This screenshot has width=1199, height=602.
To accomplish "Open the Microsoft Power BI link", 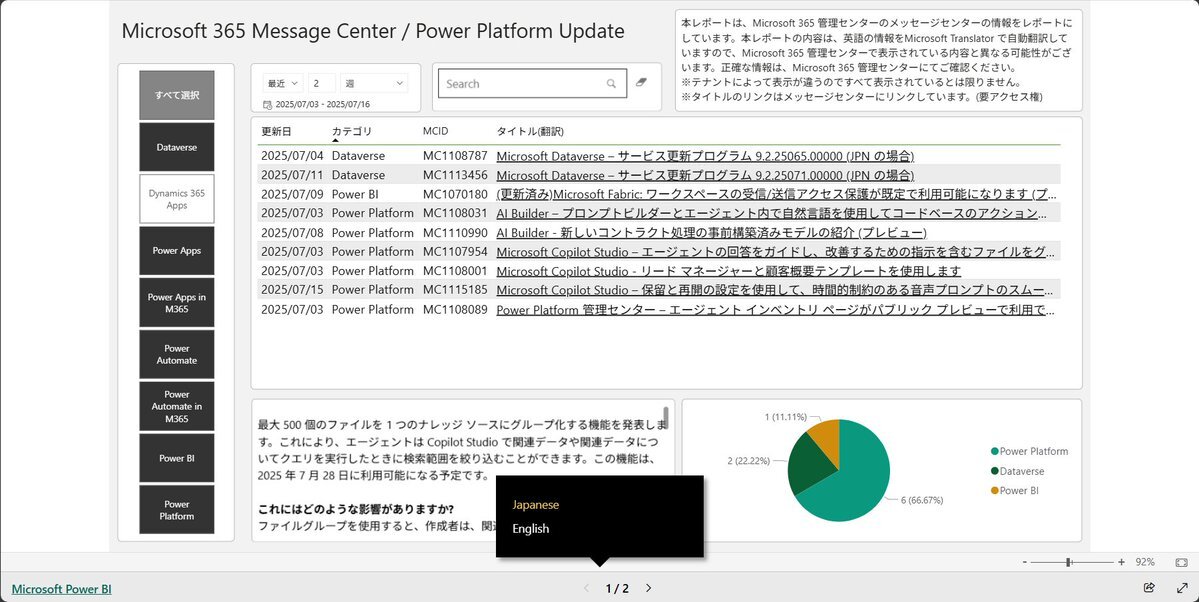I will point(61,589).
